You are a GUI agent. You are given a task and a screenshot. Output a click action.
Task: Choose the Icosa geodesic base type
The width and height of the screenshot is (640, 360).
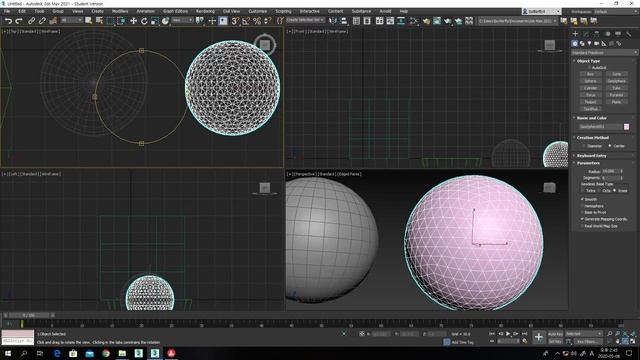620,191
